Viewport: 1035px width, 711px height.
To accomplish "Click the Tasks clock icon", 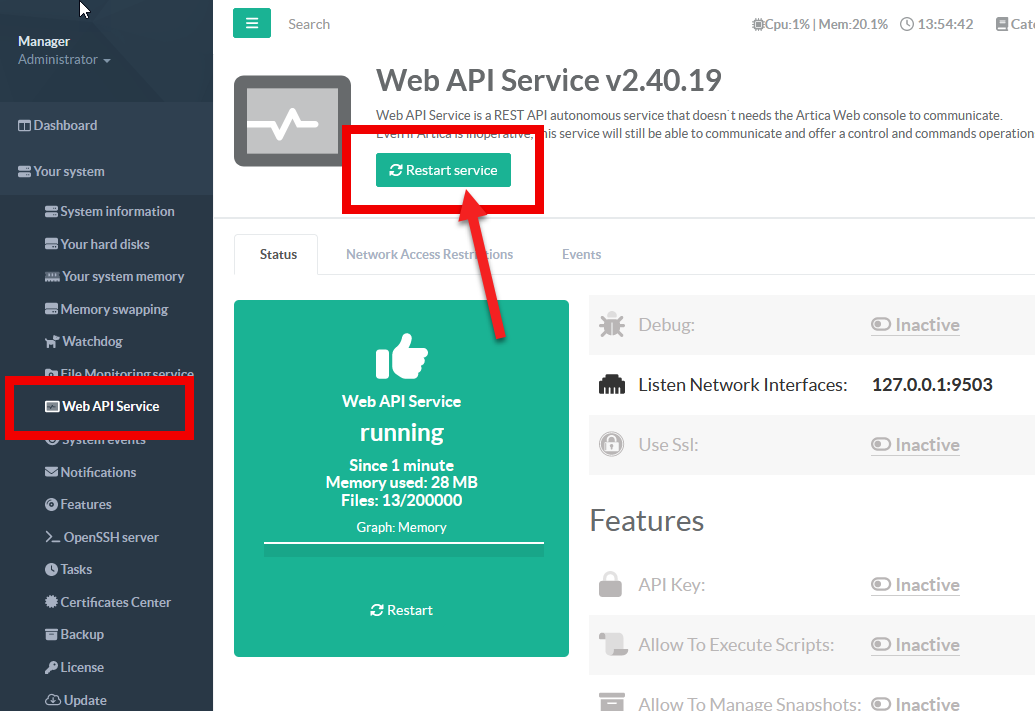I will coord(52,570).
